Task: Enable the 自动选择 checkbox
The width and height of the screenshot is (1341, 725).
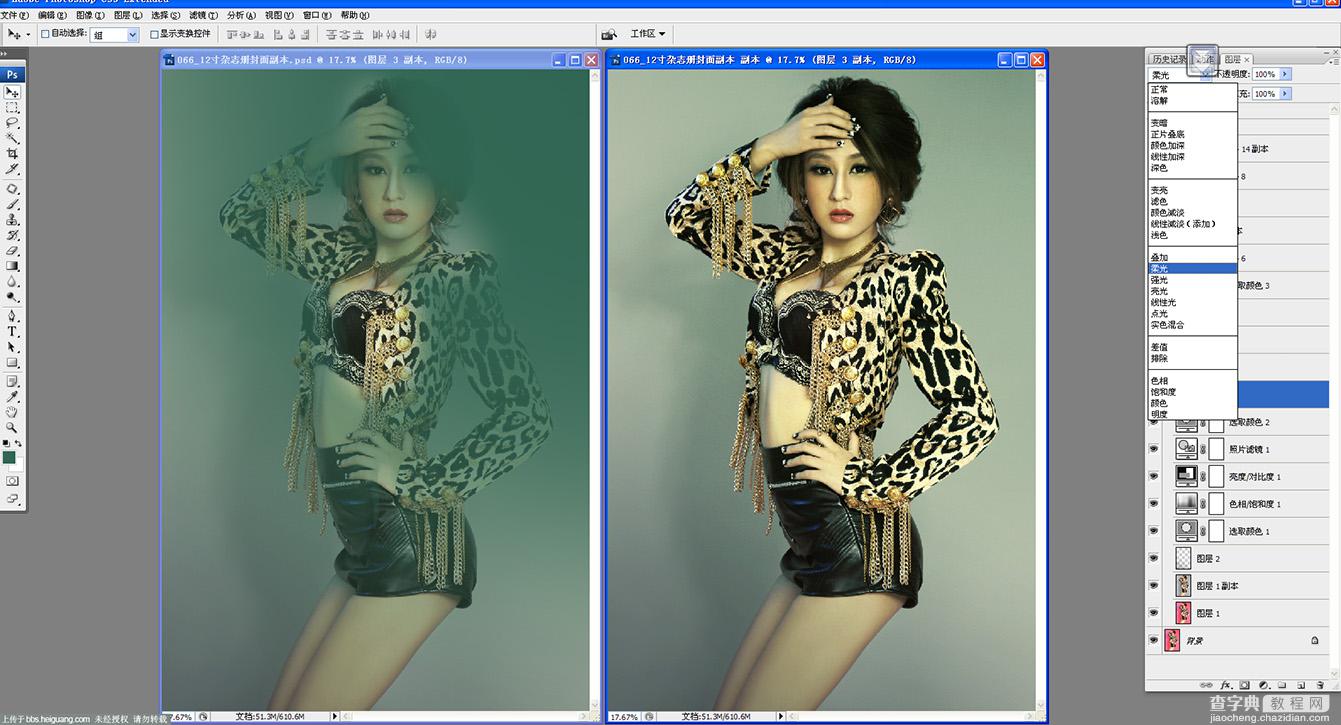Action: [45, 34]
